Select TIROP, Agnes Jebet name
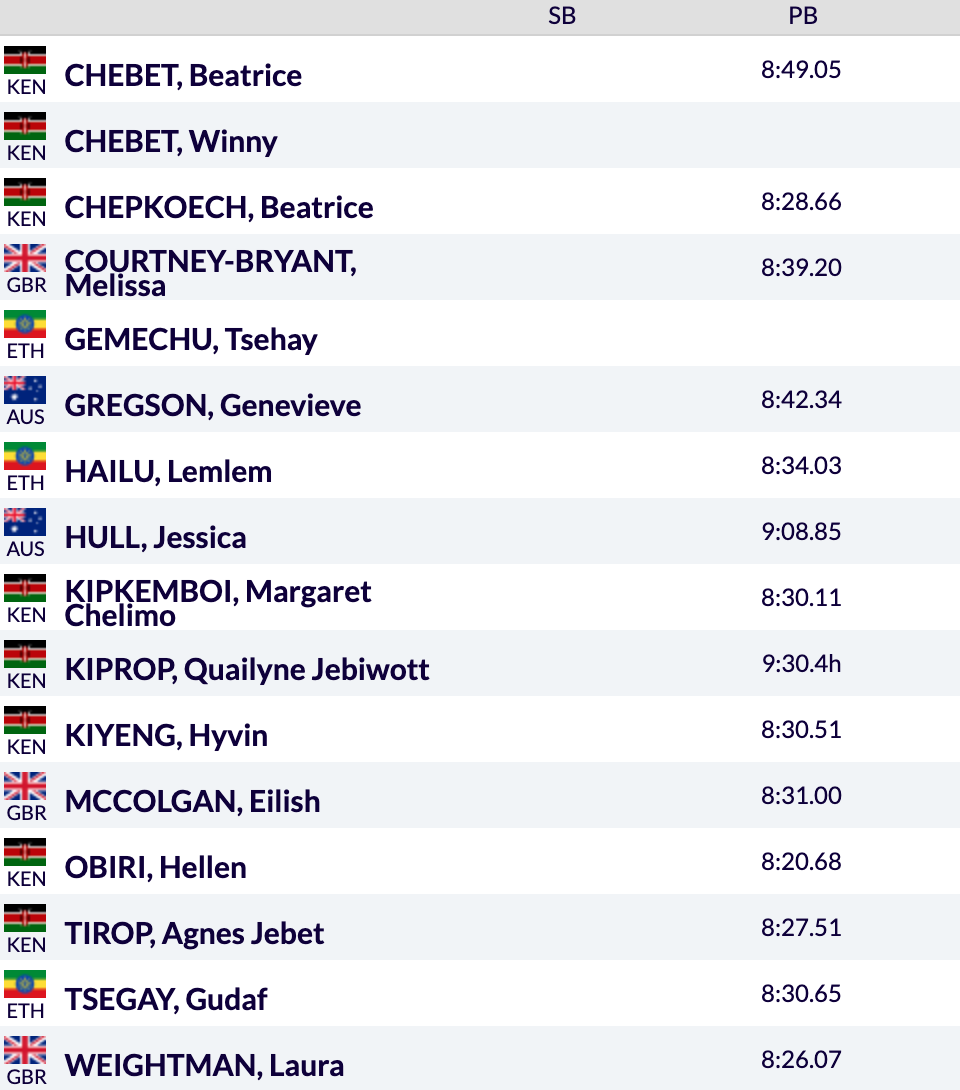 click(x=194, y=934)
